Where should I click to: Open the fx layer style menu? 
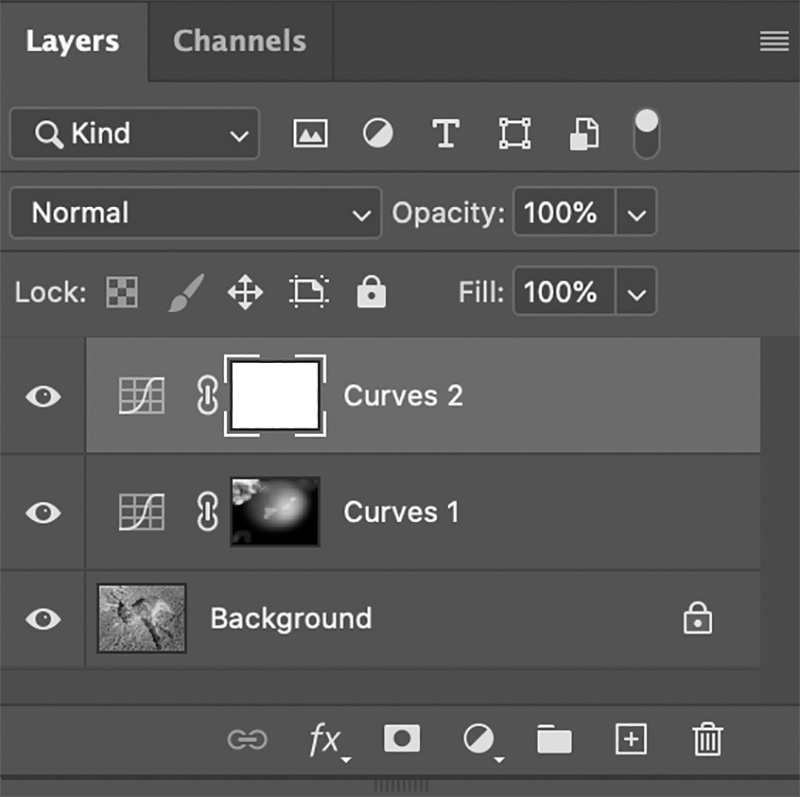click(325, 740)
